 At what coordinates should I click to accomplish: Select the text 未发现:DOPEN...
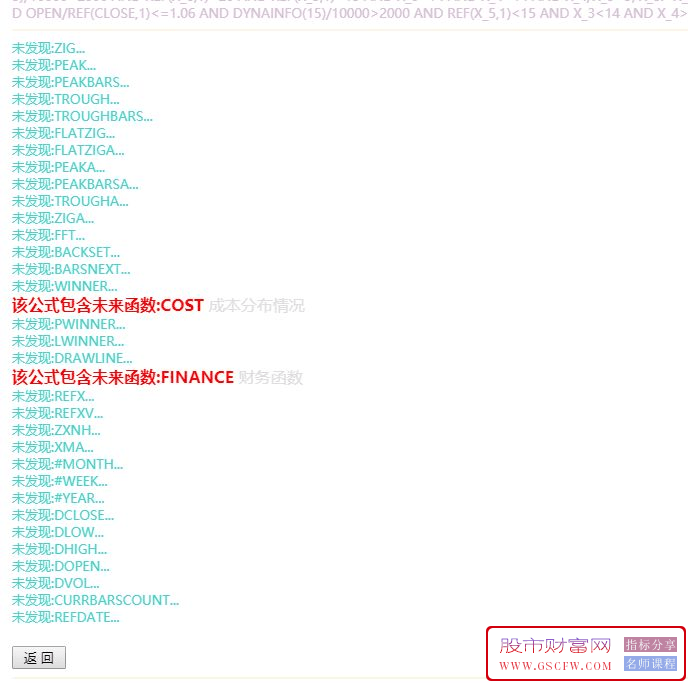[x=61, y=567]
